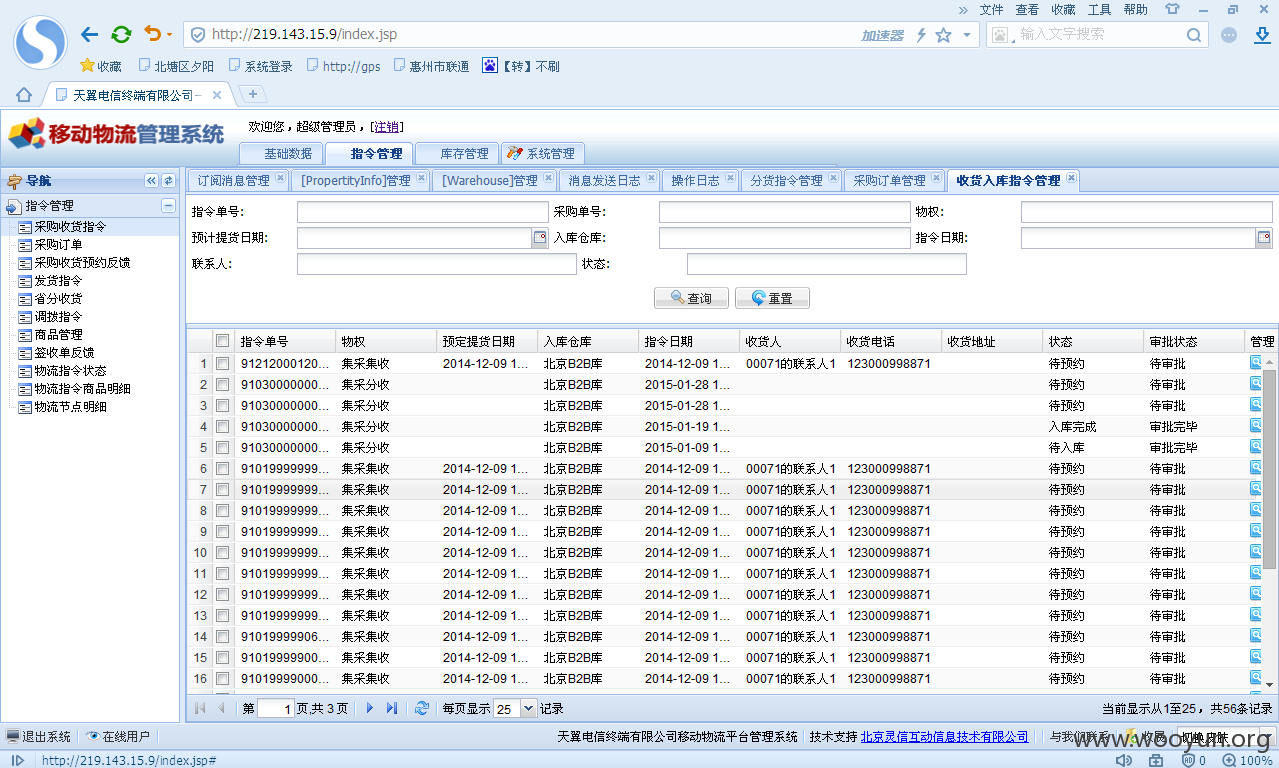
Task: Click the Baidu paw bookmark 【转】不刷
Action: click(521, 66)
